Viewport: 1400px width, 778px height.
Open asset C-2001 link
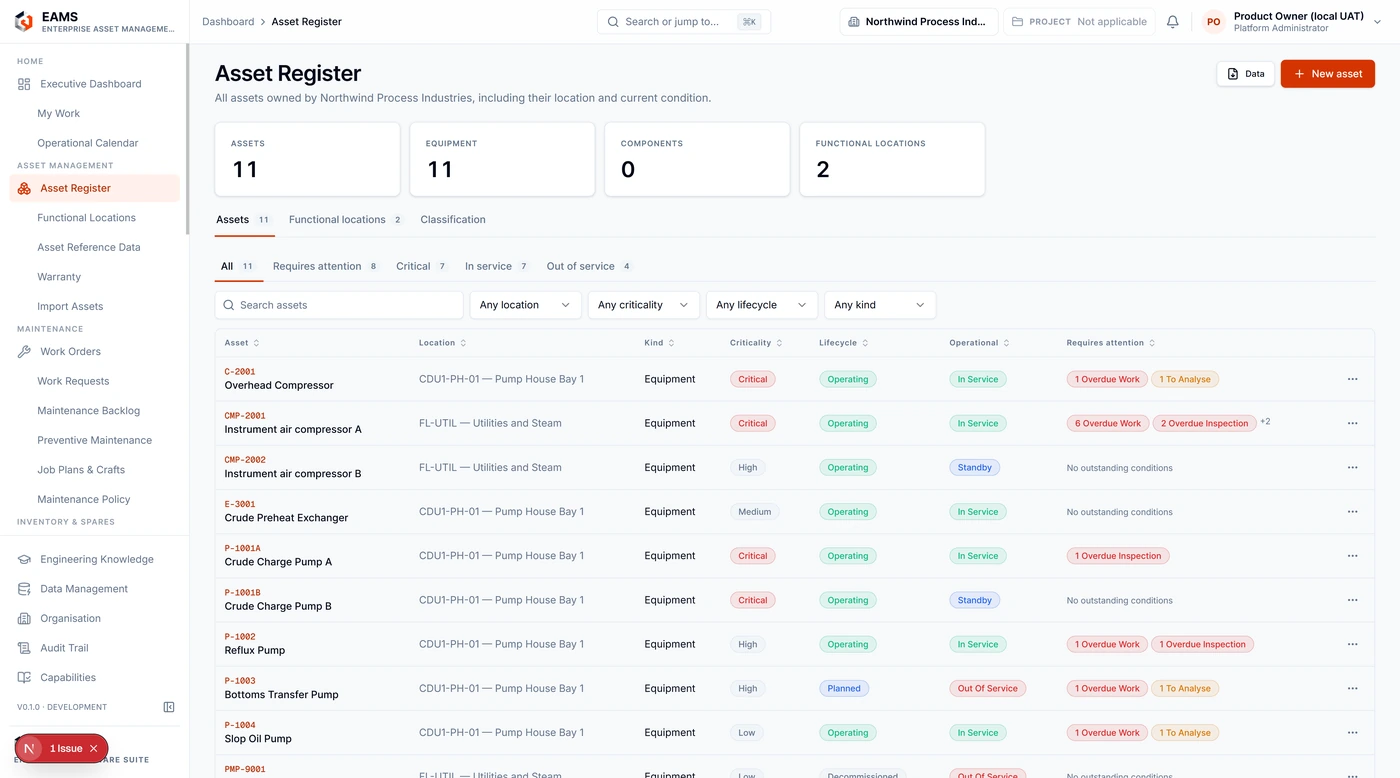pos(240,372)
